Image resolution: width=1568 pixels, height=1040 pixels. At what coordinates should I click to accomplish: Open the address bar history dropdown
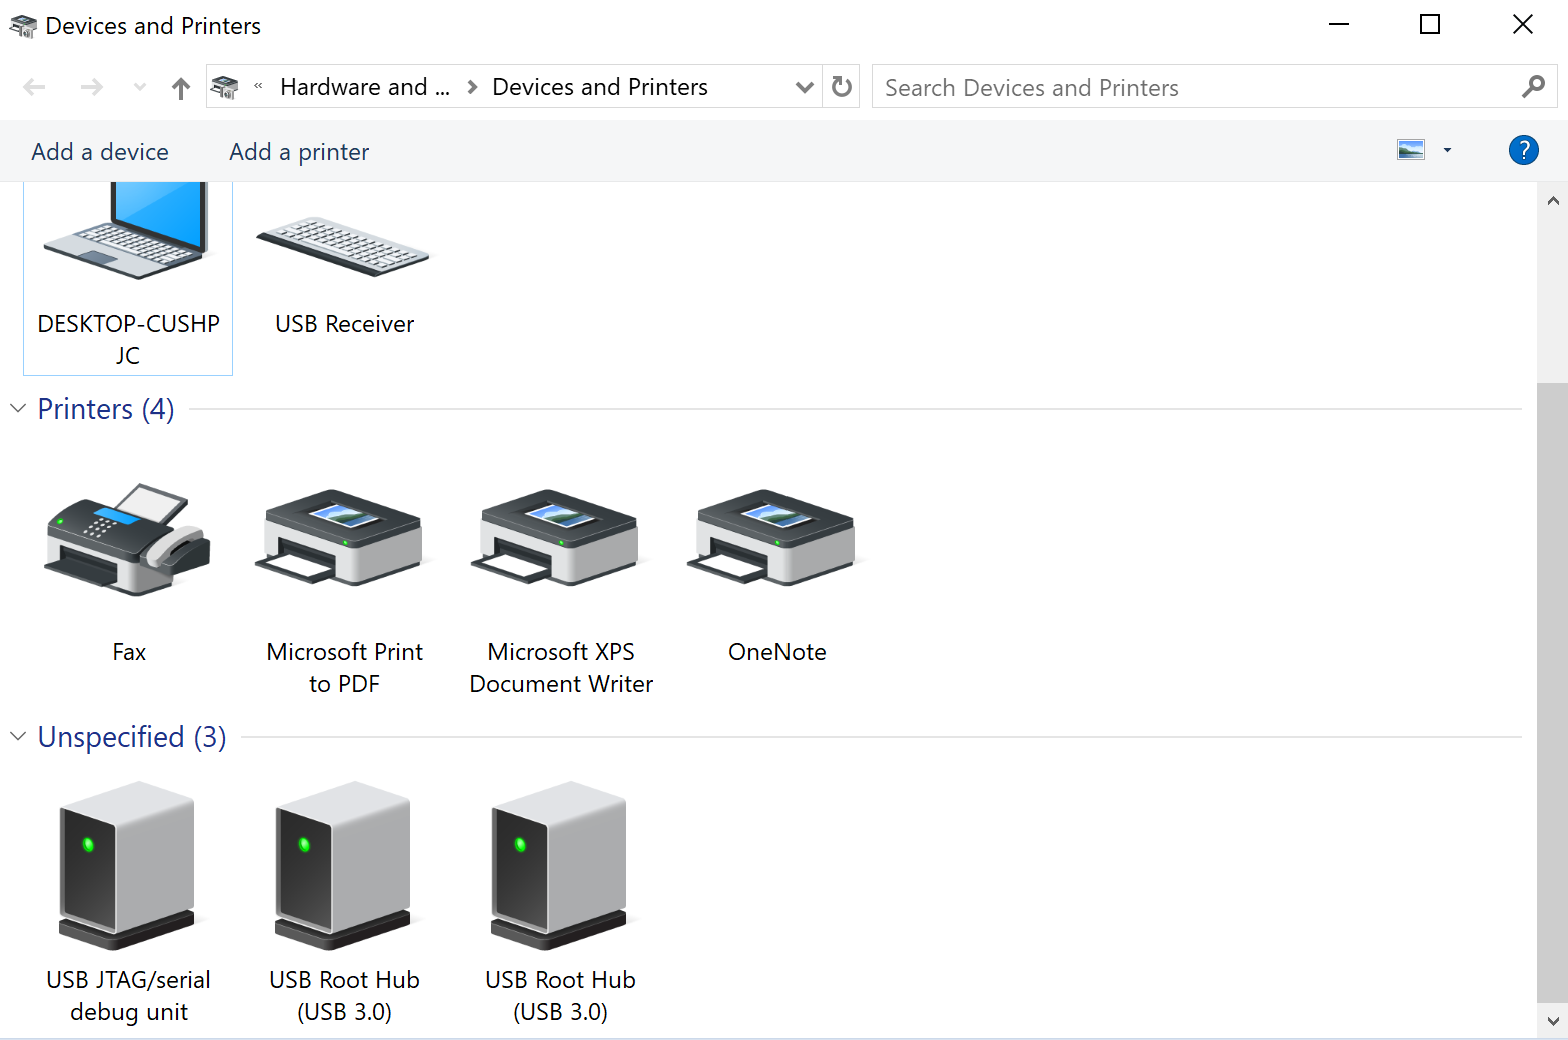click(804, 88)
